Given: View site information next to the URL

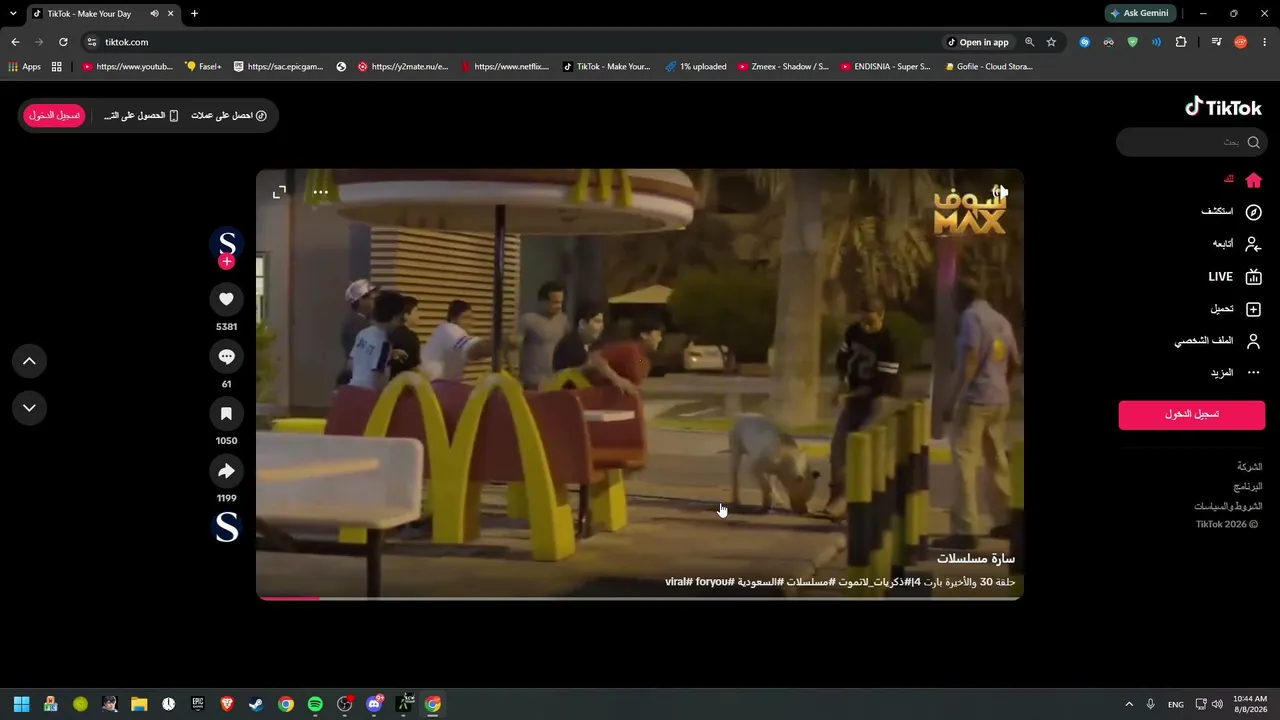Looking at the screenshot, I should pyautogui.click(x=92, y=42).
